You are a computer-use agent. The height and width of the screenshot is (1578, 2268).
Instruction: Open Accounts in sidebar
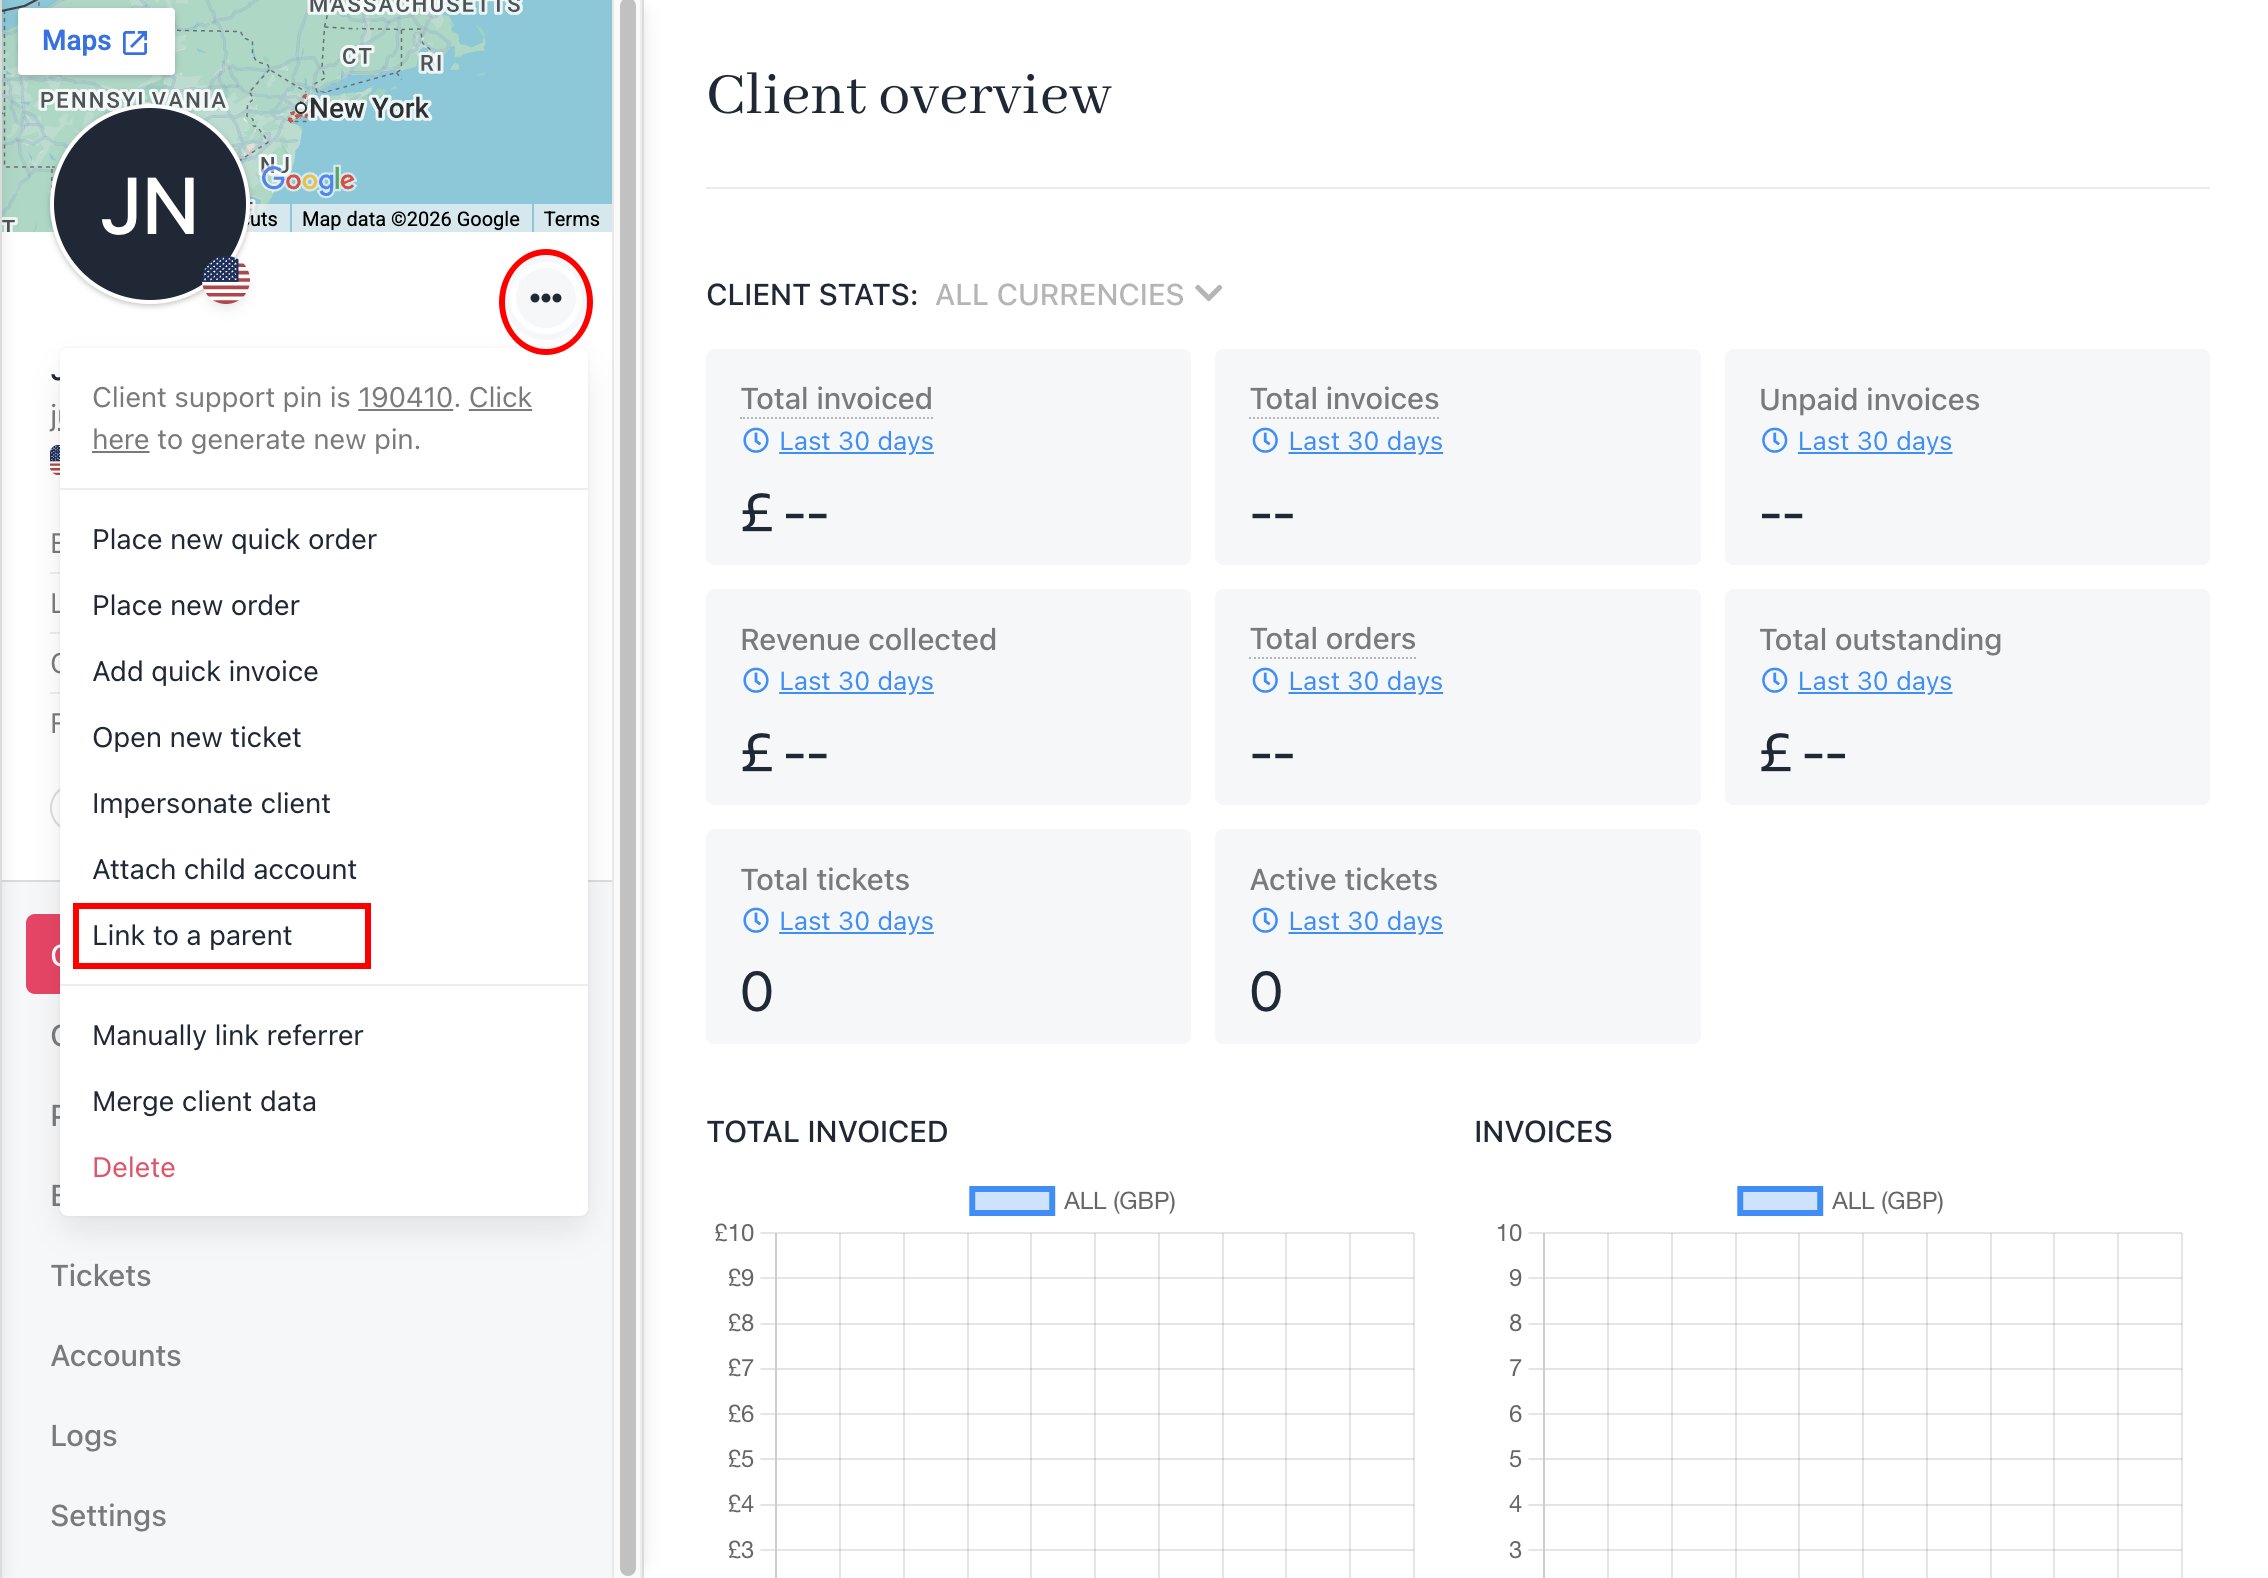pos(116,1355)
